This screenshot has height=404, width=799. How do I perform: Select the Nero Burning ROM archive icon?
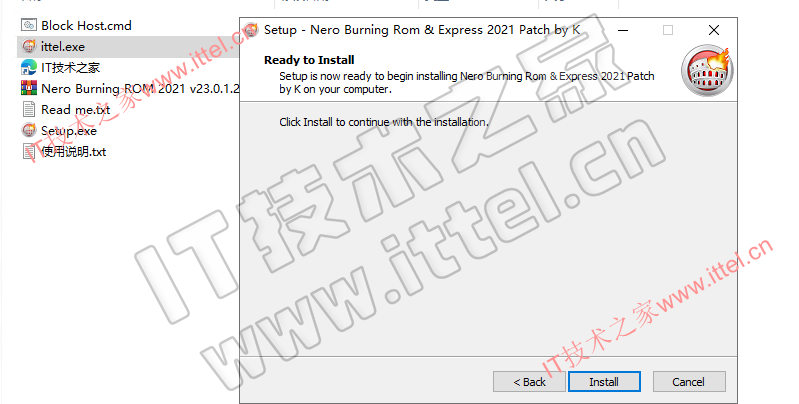pyautogui.click(x=29, y=88)
